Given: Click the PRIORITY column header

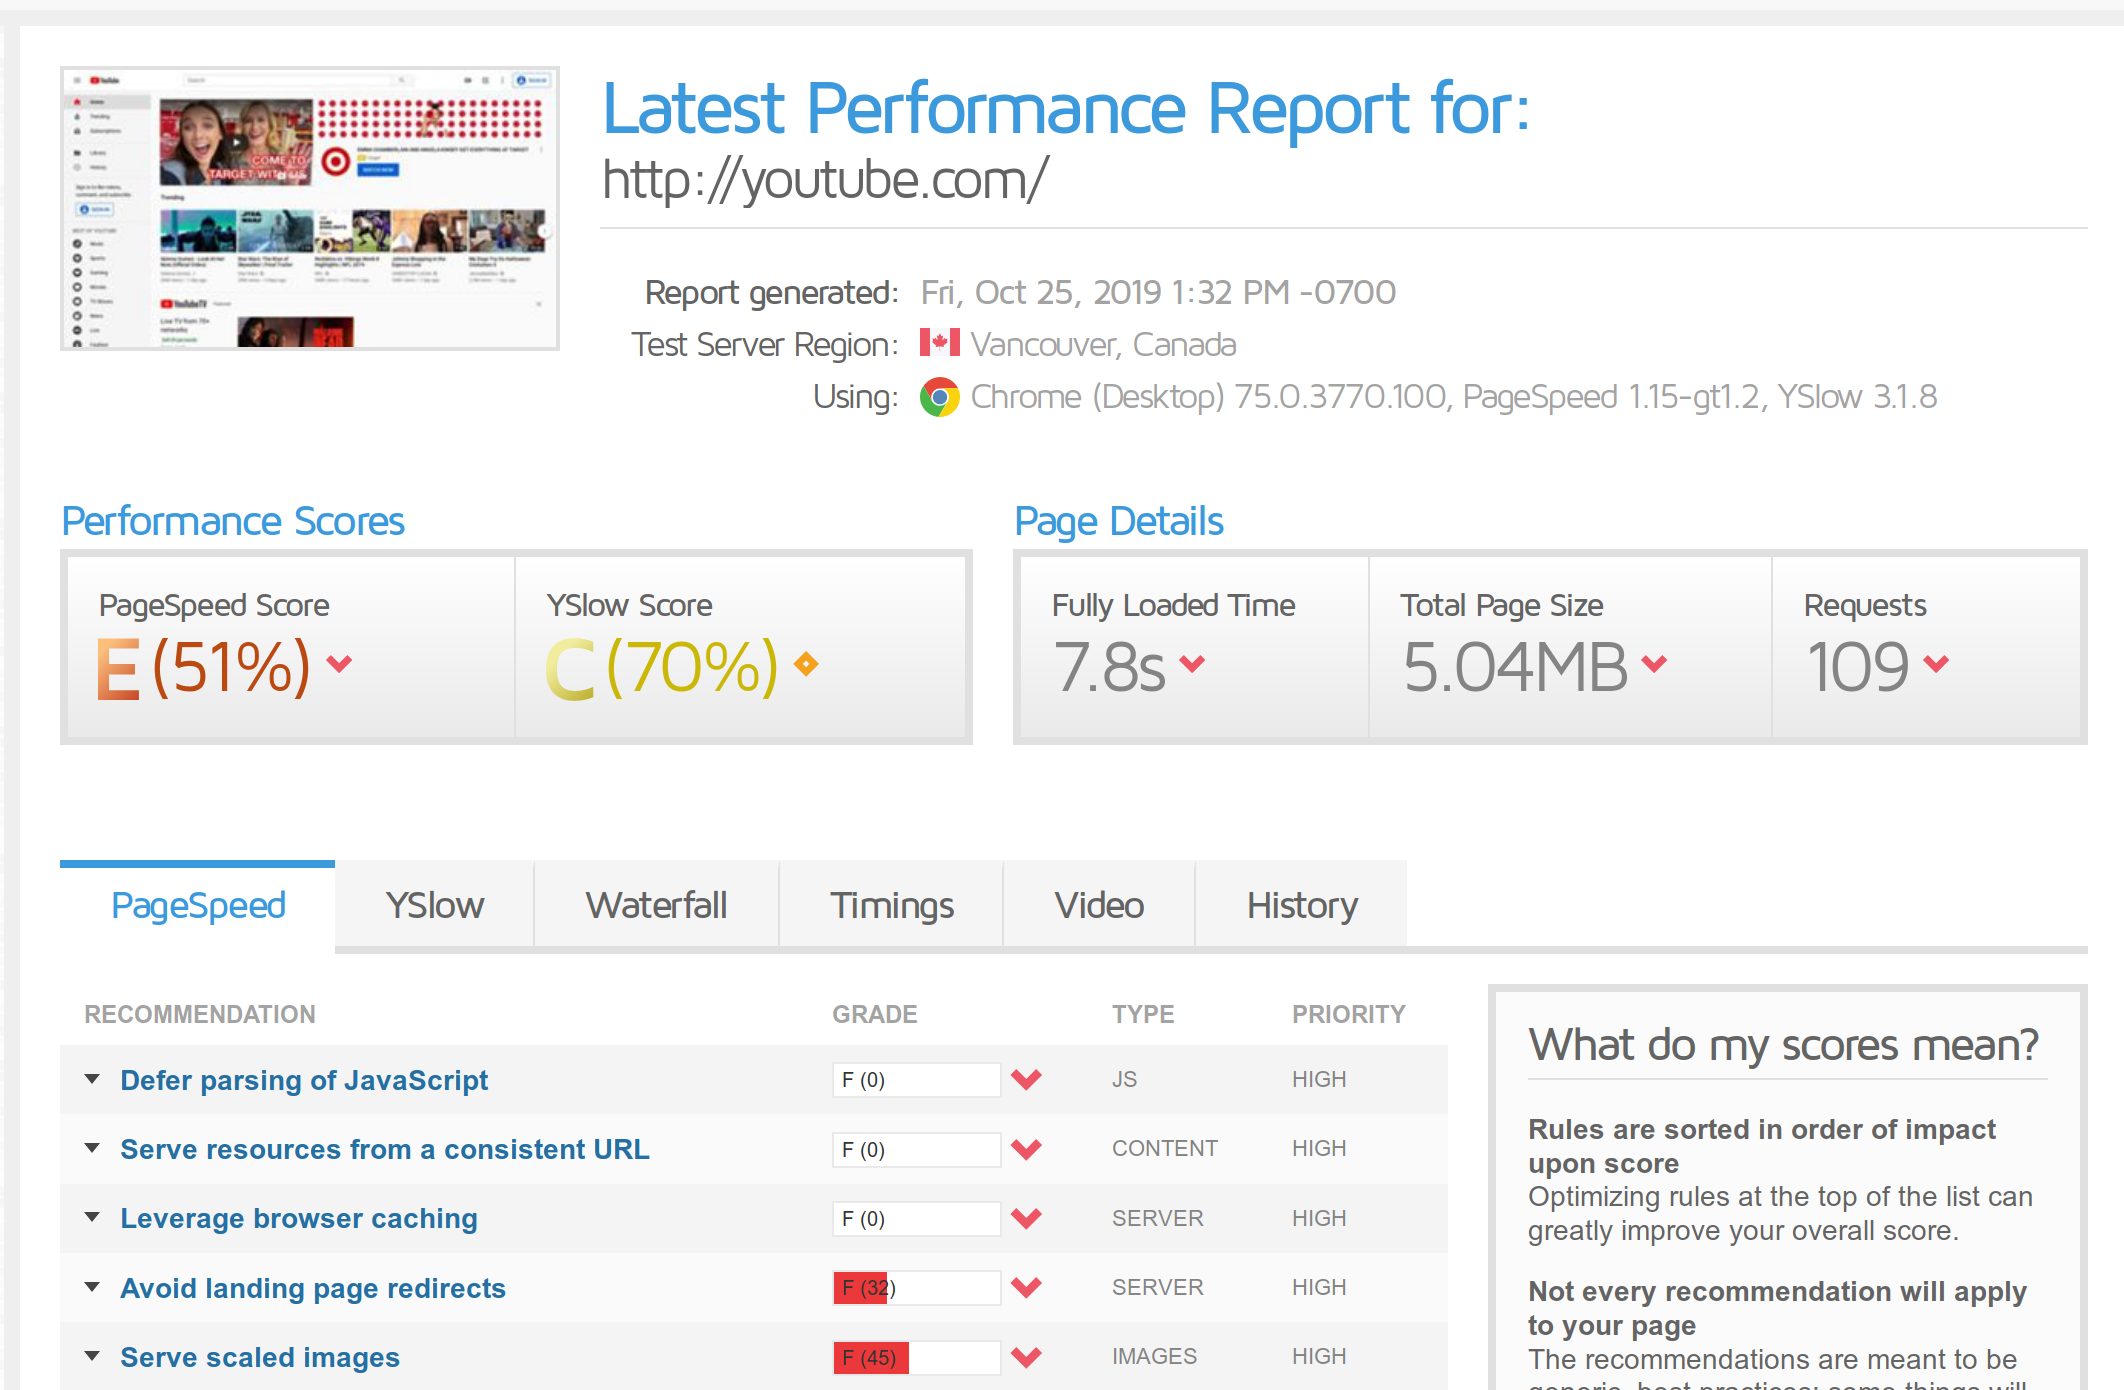Looking at the screenshot, I should [x=1348, y=1014].
